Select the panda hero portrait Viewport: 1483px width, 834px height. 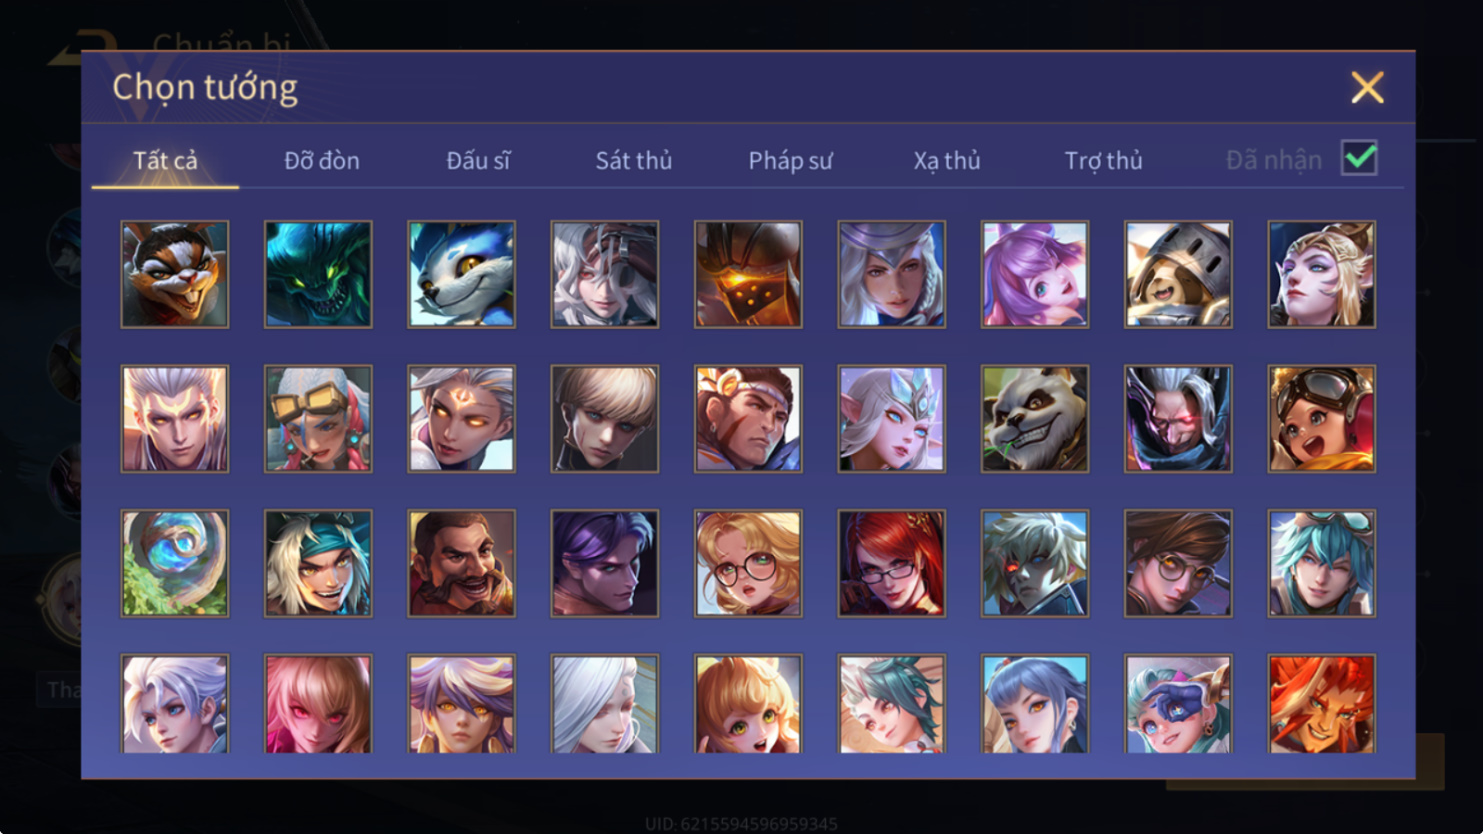point(1035,419)
